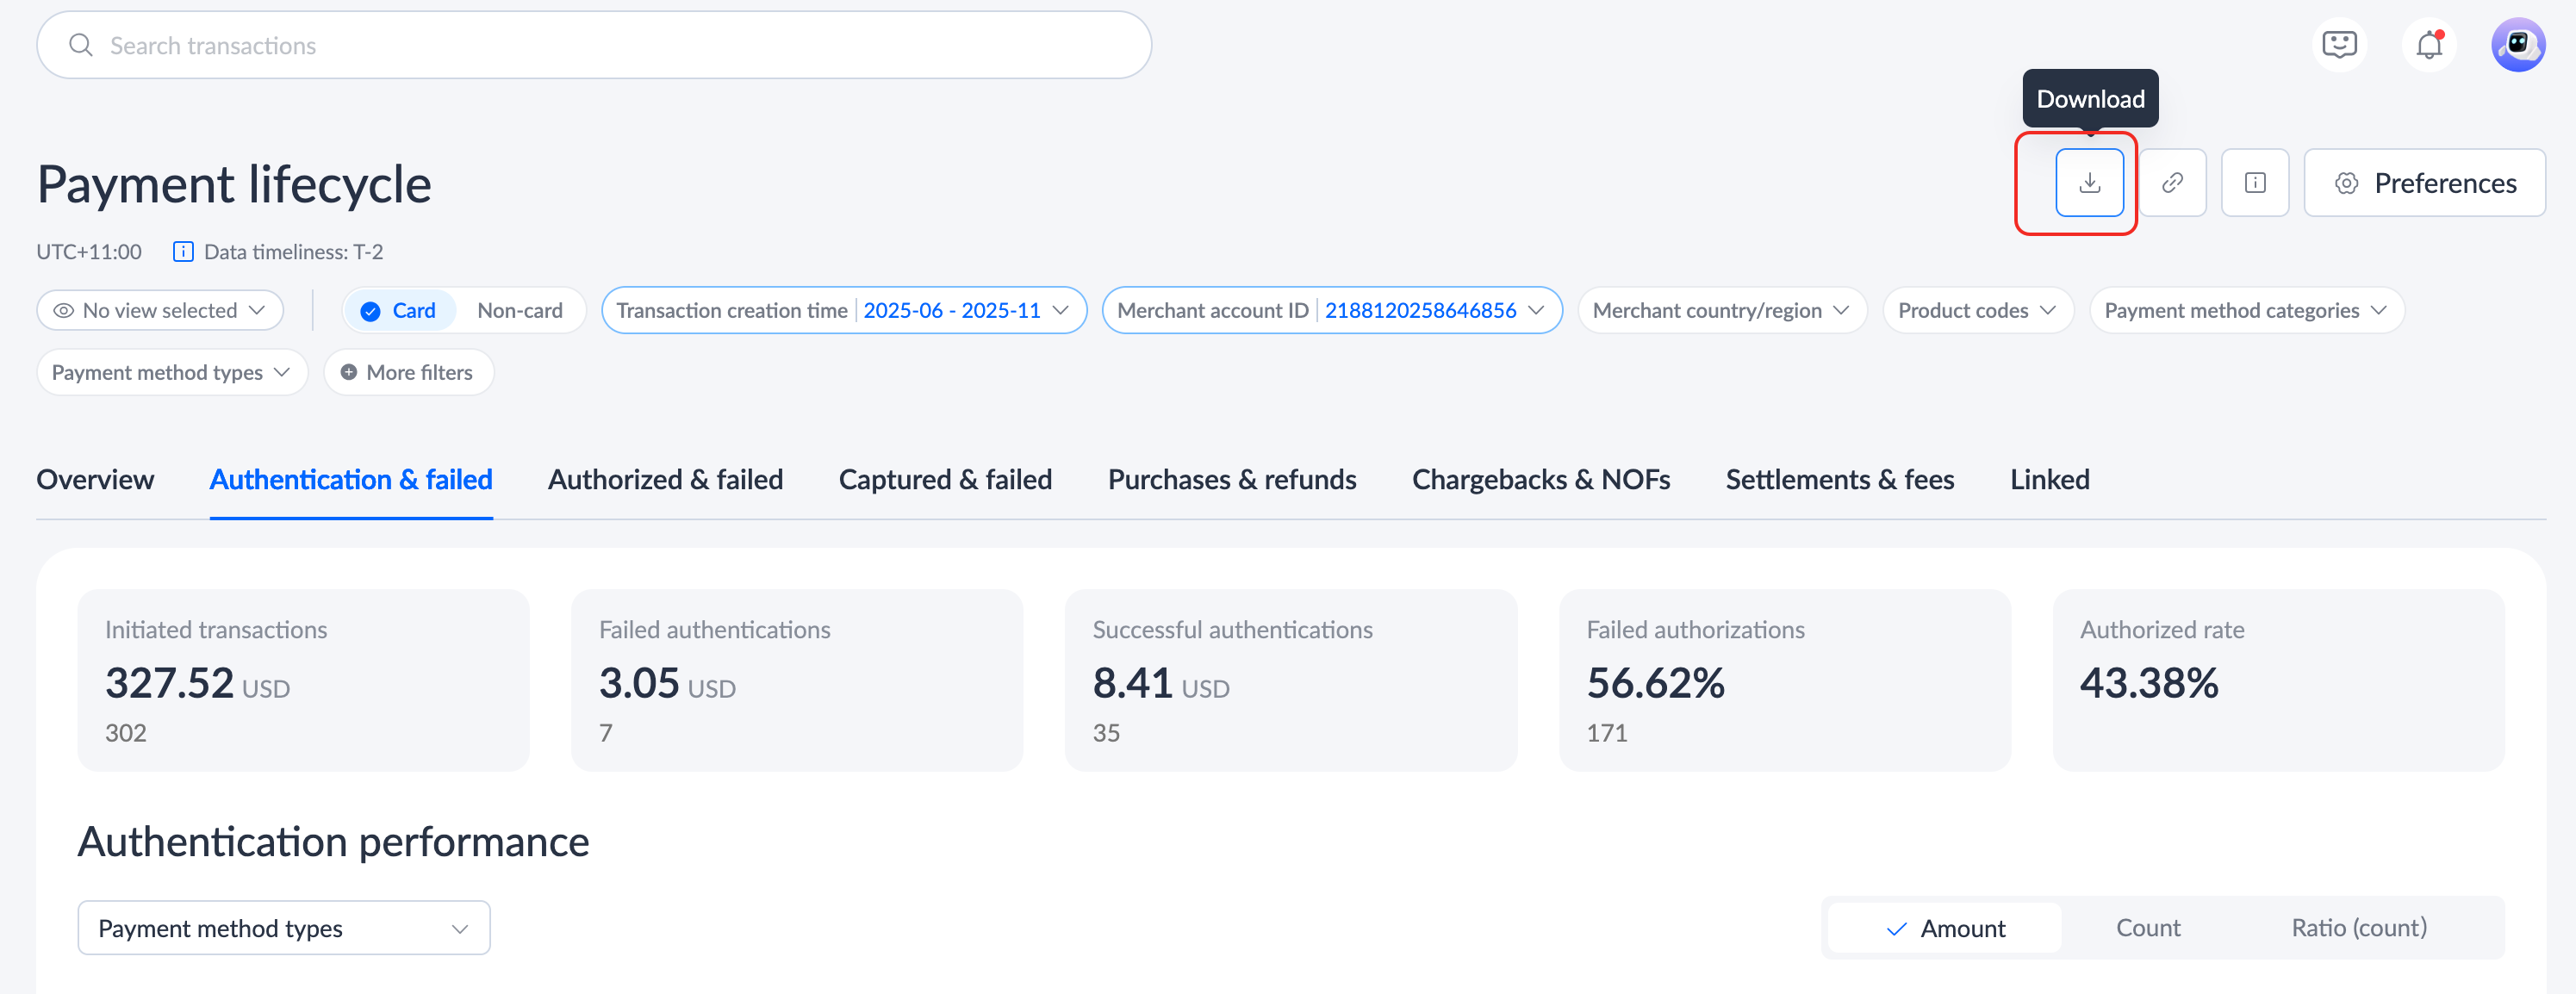This screenshot has width=2576, height=994.
Task: Open the info panel icon button
Action: [x=2254, y=183]
